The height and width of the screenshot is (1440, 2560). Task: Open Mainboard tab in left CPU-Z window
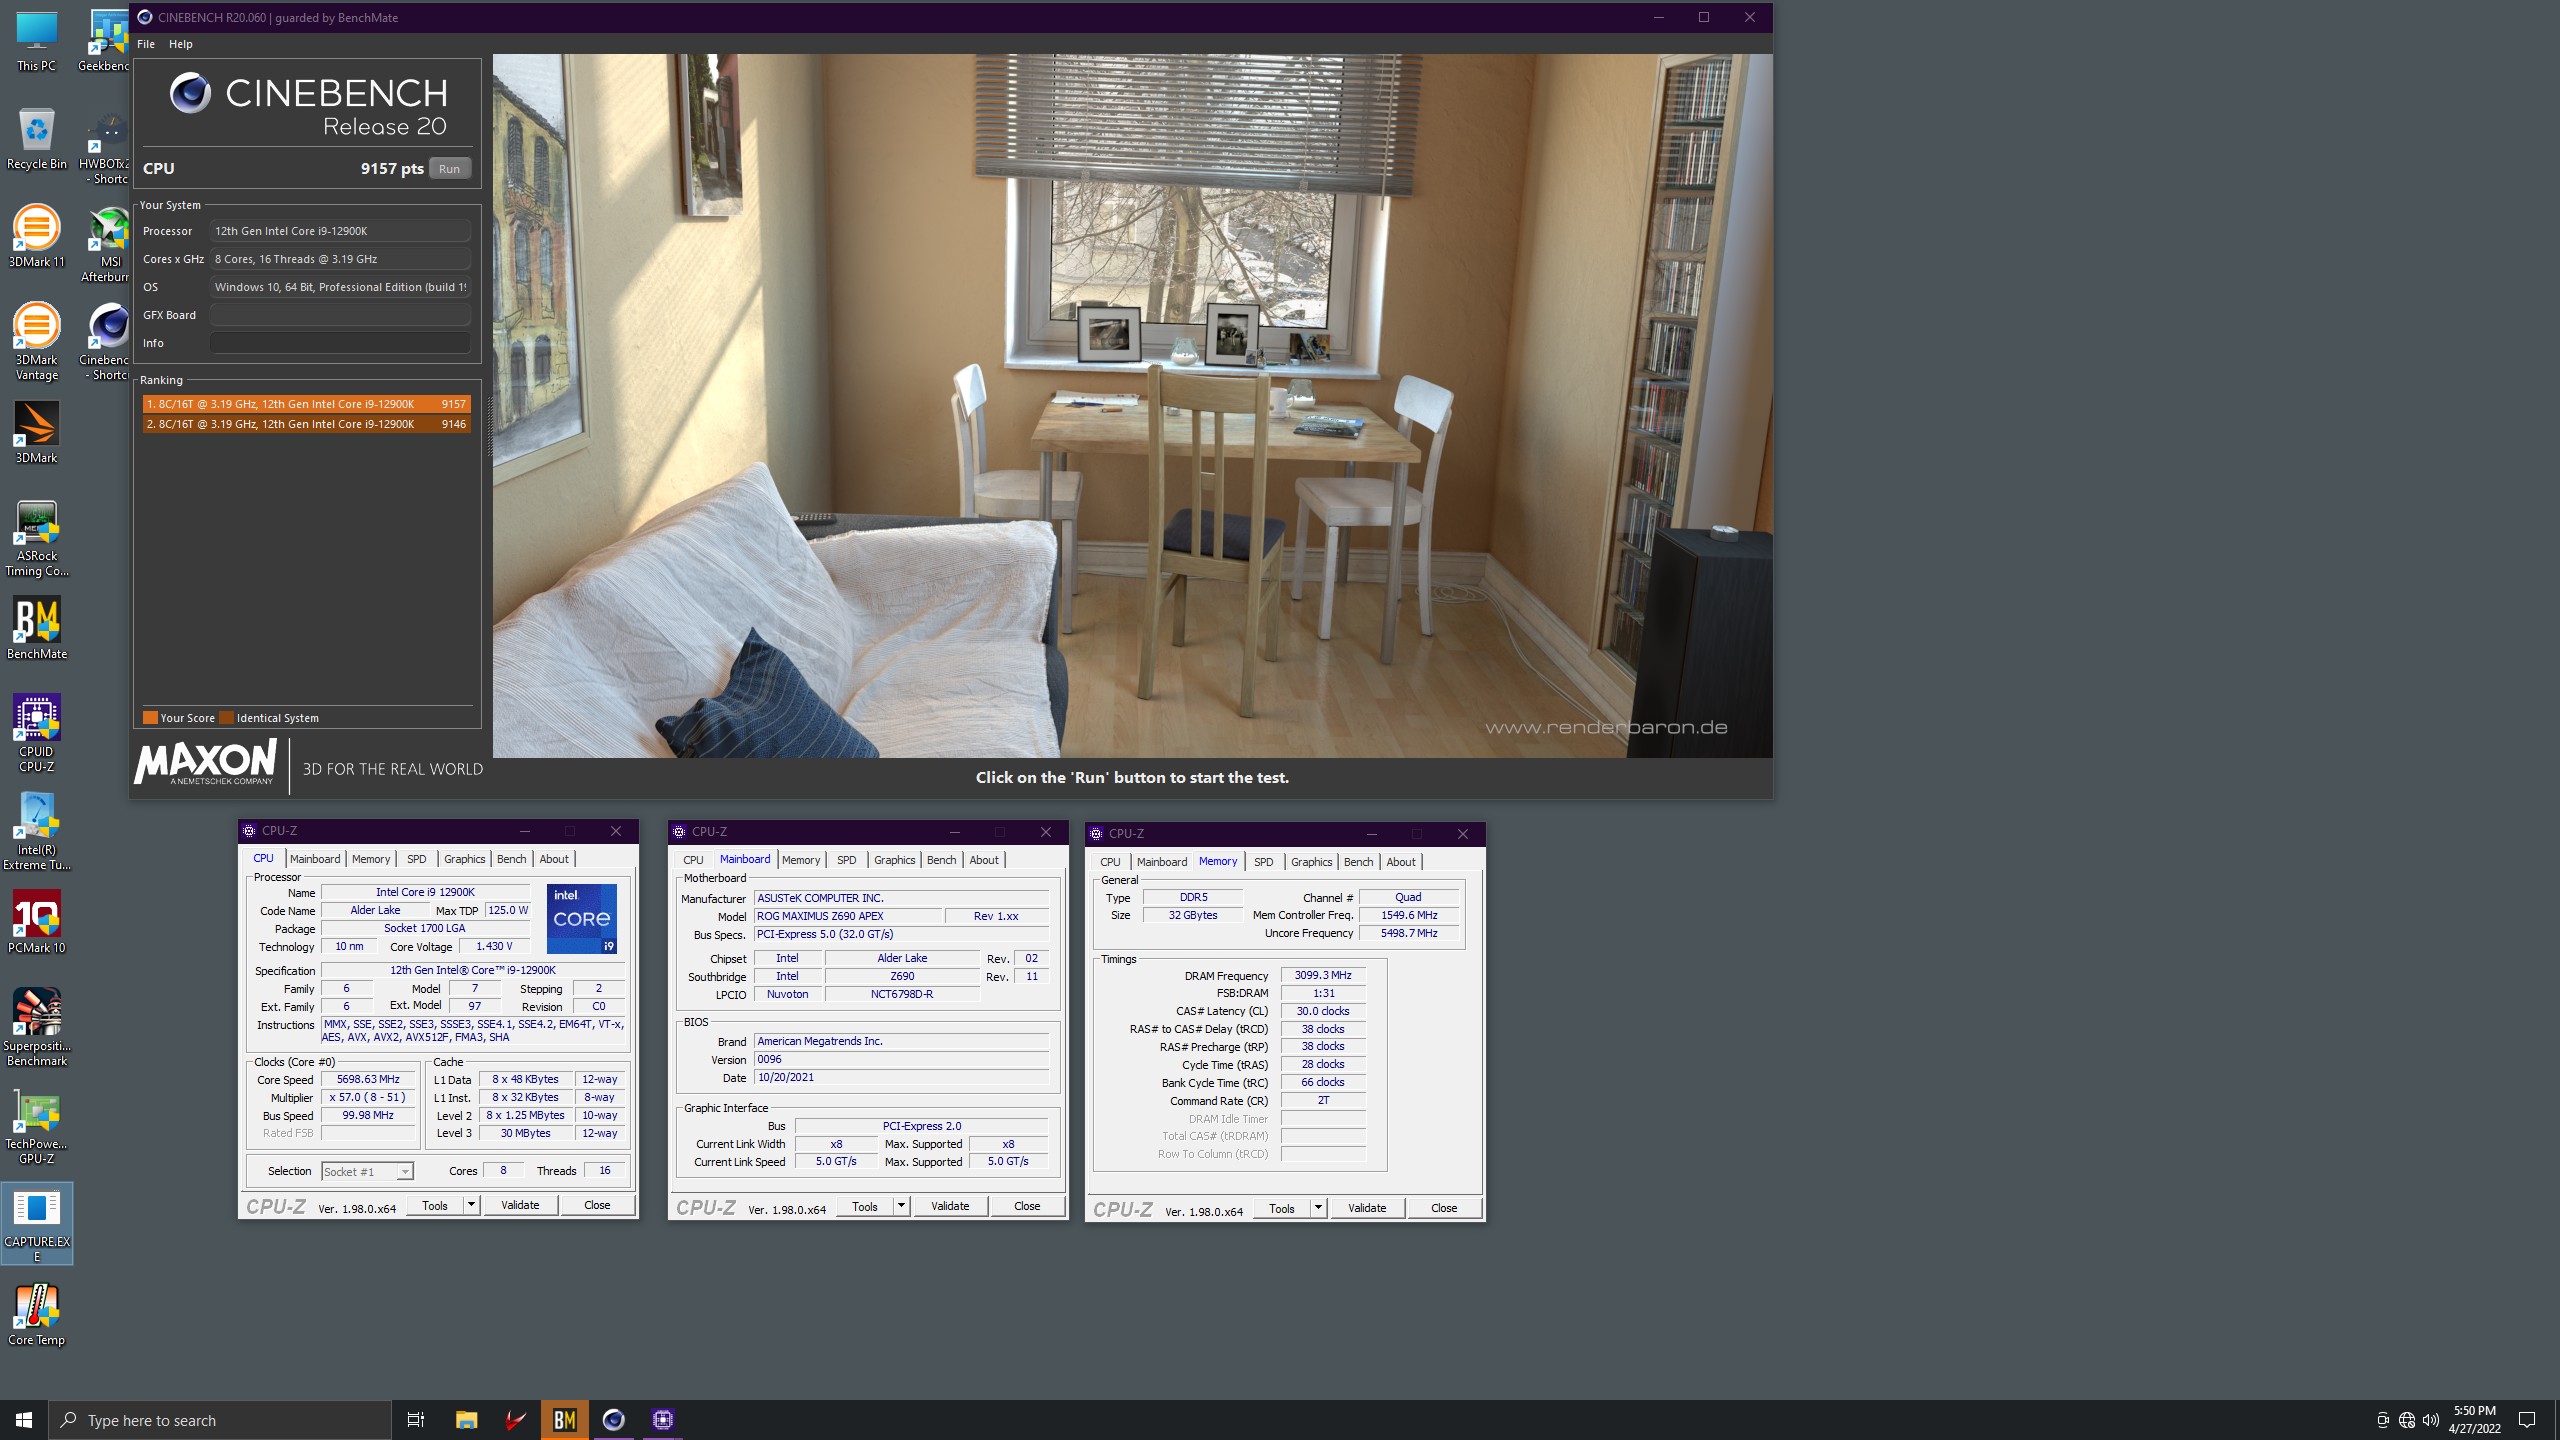click(315, 859)
